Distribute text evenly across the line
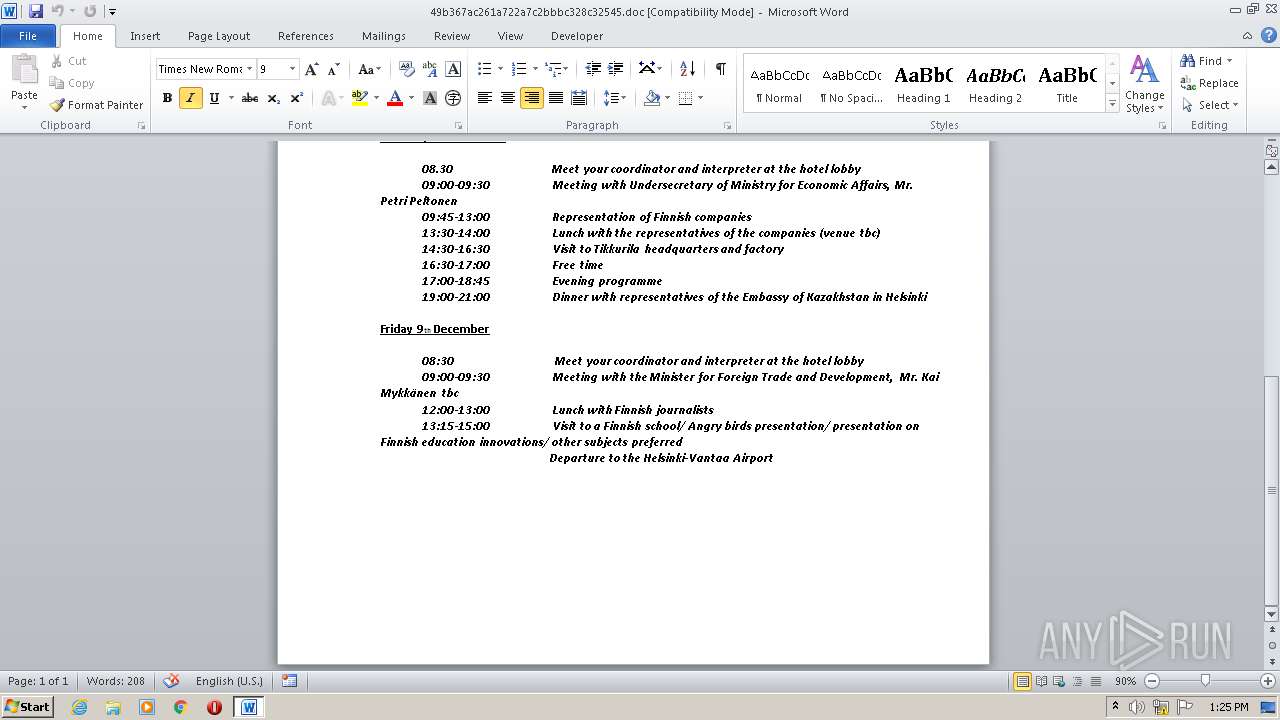This screenshot has height=720, width=1280. 579,98
